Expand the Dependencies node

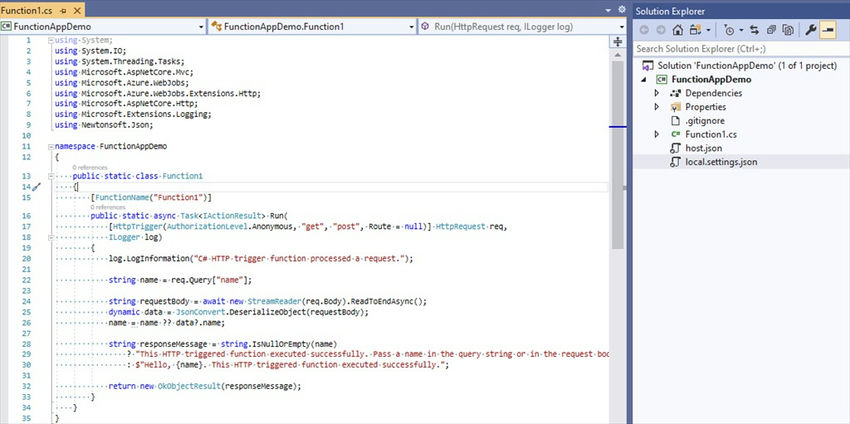pos(657,93)
